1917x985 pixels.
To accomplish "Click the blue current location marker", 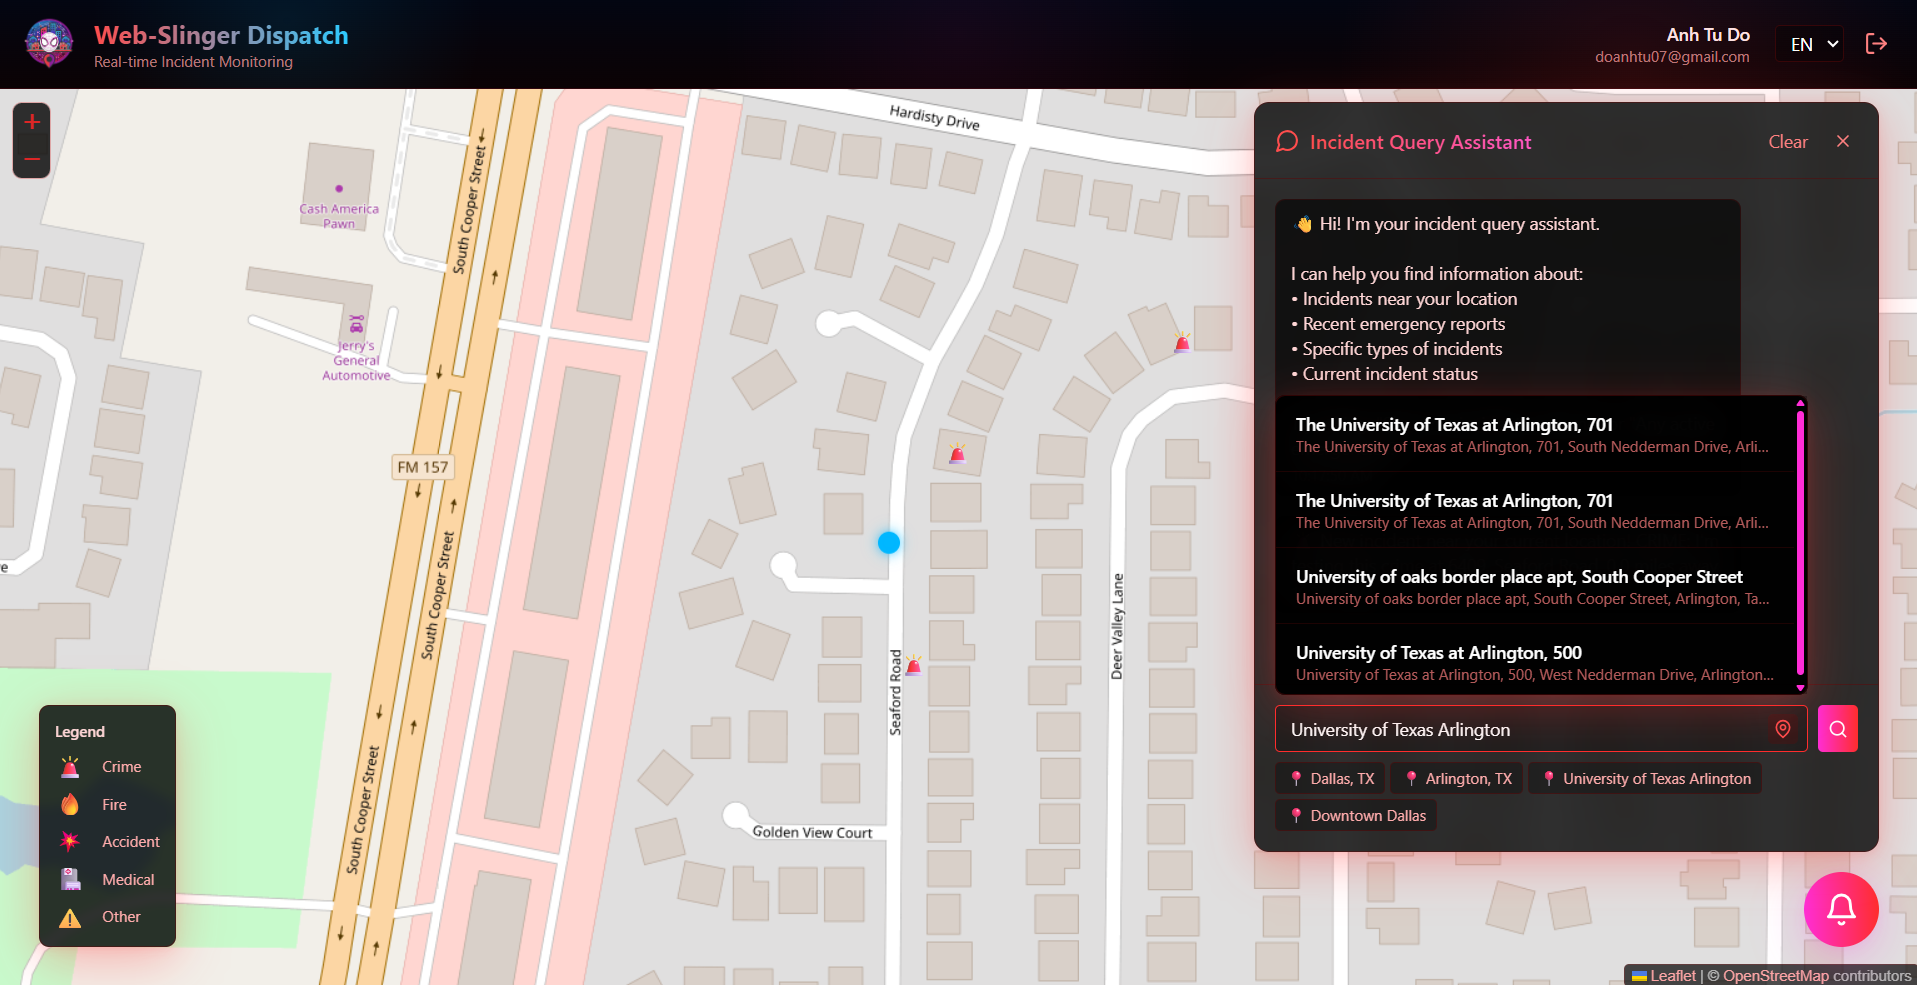I will [x=889, y=542].
